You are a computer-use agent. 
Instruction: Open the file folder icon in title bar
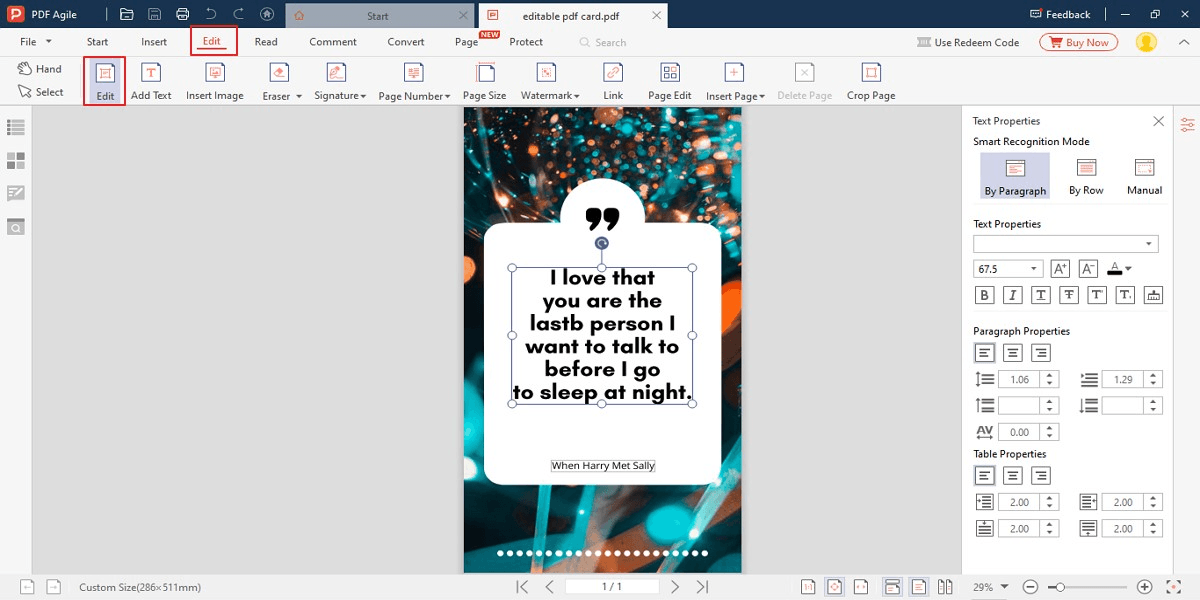pyautogui.click(x=126, y=15)
